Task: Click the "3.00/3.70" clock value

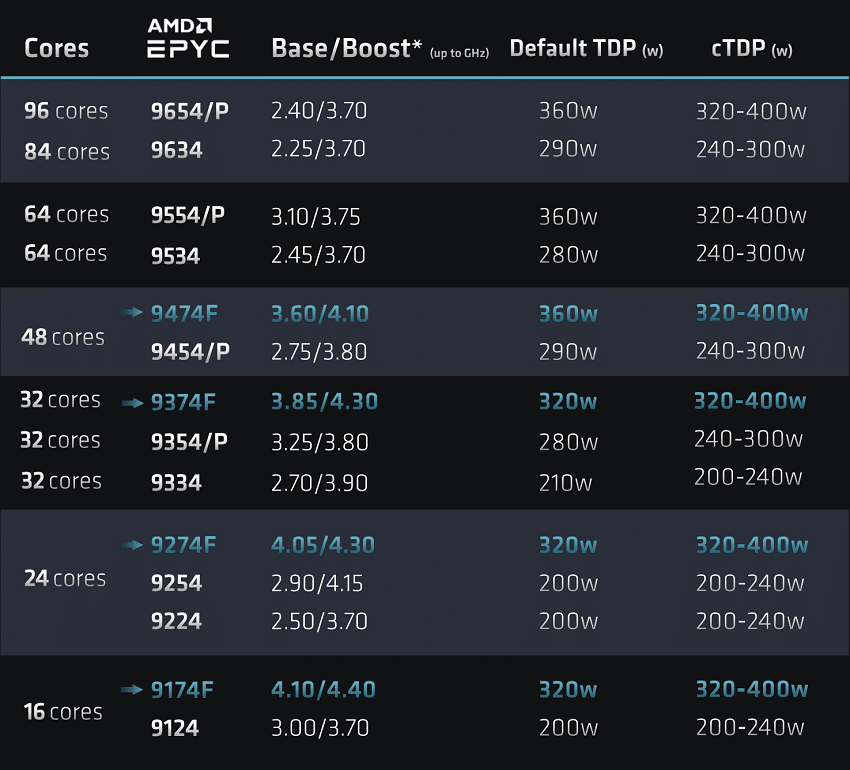Action: click(320, 728)
